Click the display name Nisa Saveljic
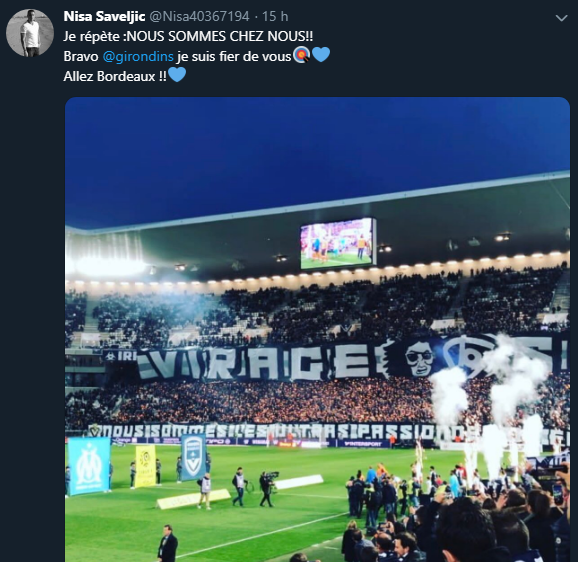 pyautogui.click(x=104, y=16)
